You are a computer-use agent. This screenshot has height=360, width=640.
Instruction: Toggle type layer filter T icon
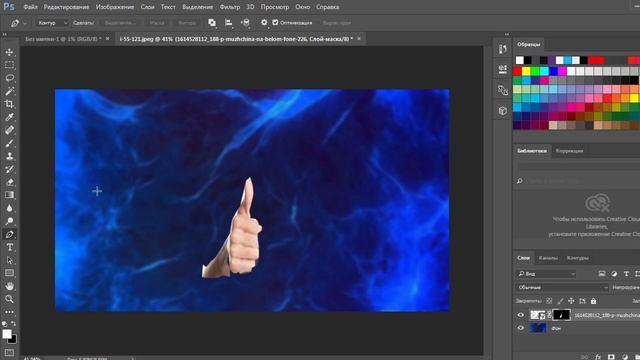[x=626, y=274]
